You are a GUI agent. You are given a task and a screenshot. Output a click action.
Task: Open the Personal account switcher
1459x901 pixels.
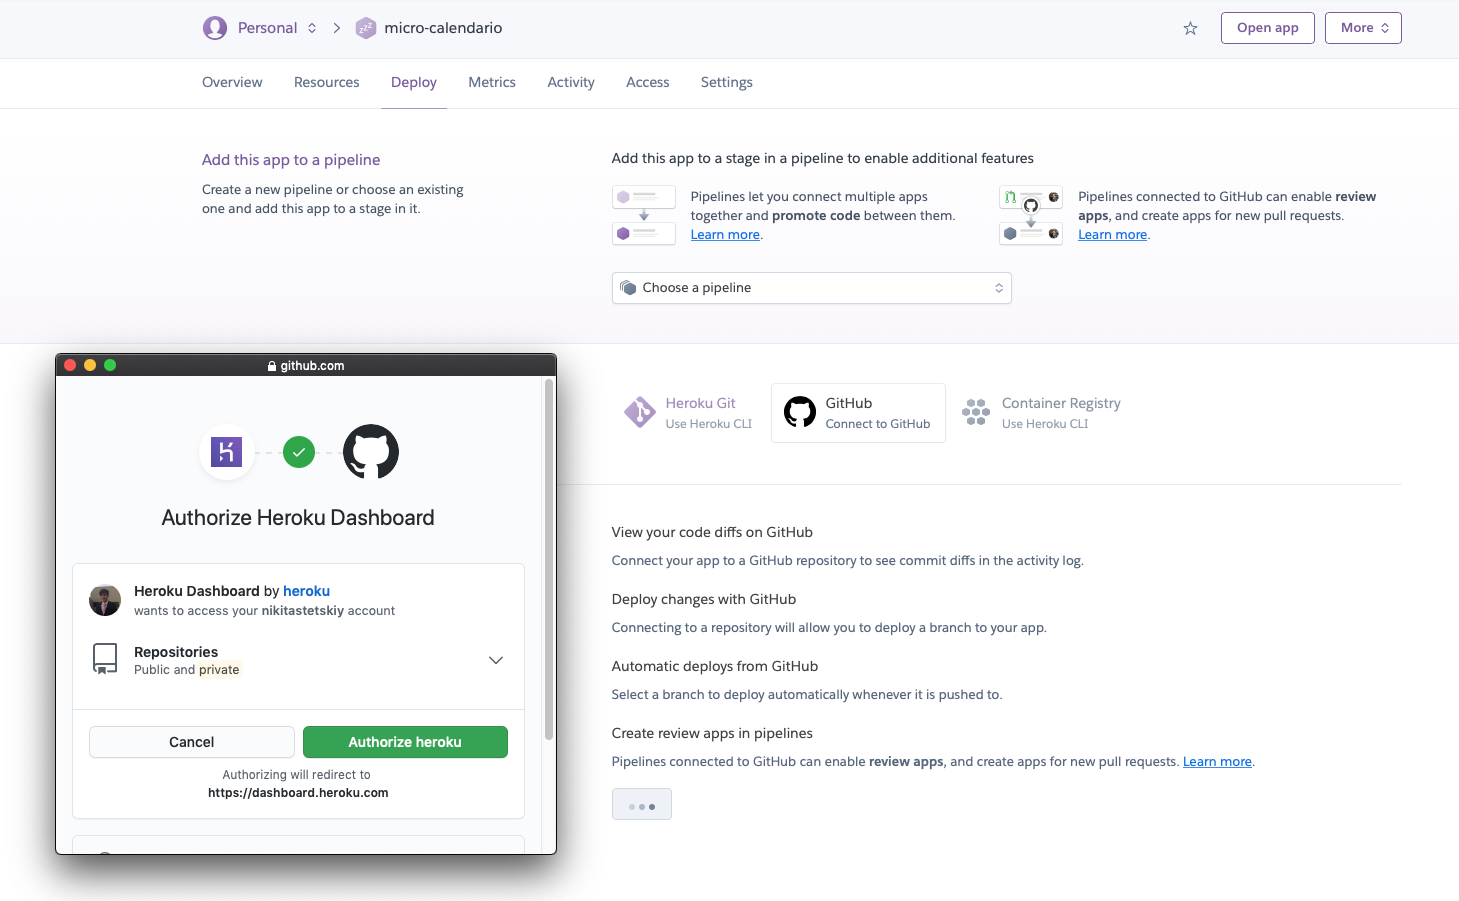[x=260, y=28]
